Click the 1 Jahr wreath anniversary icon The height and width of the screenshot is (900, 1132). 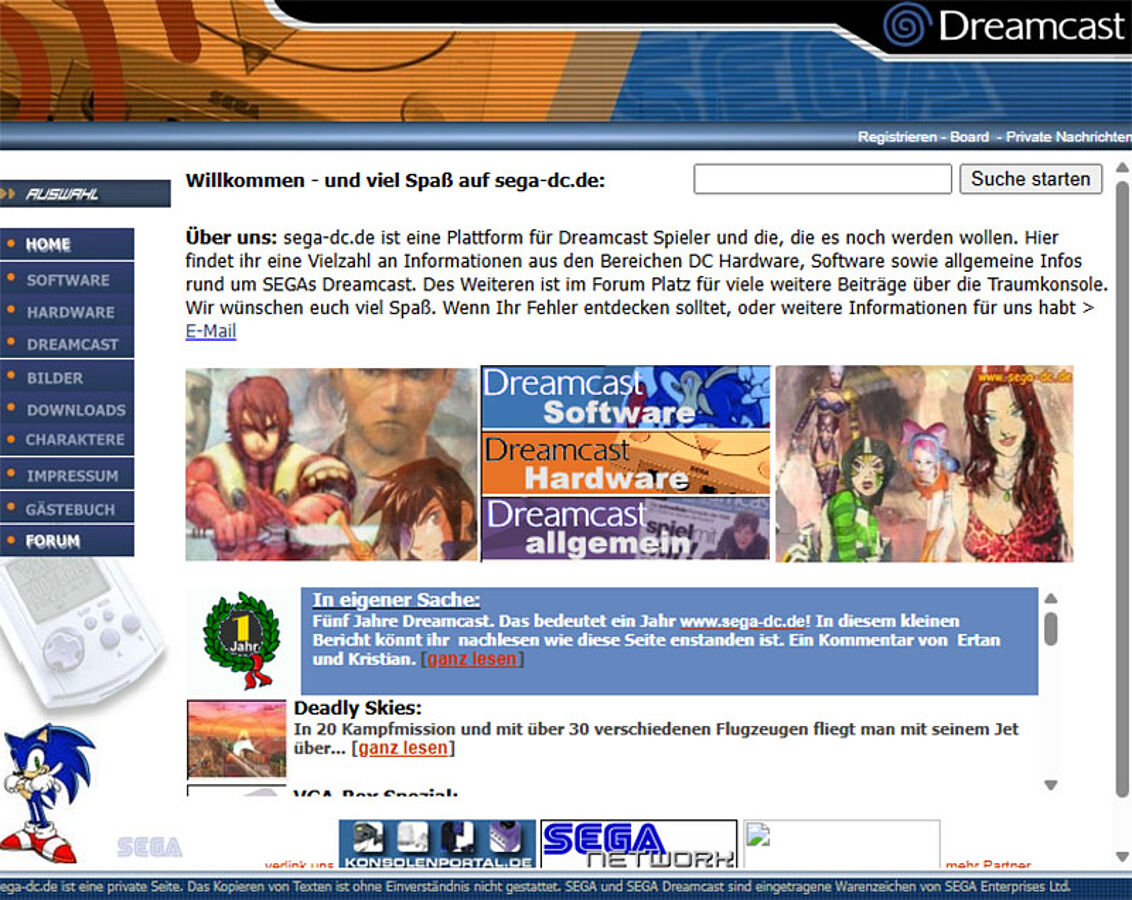[241, 639]
